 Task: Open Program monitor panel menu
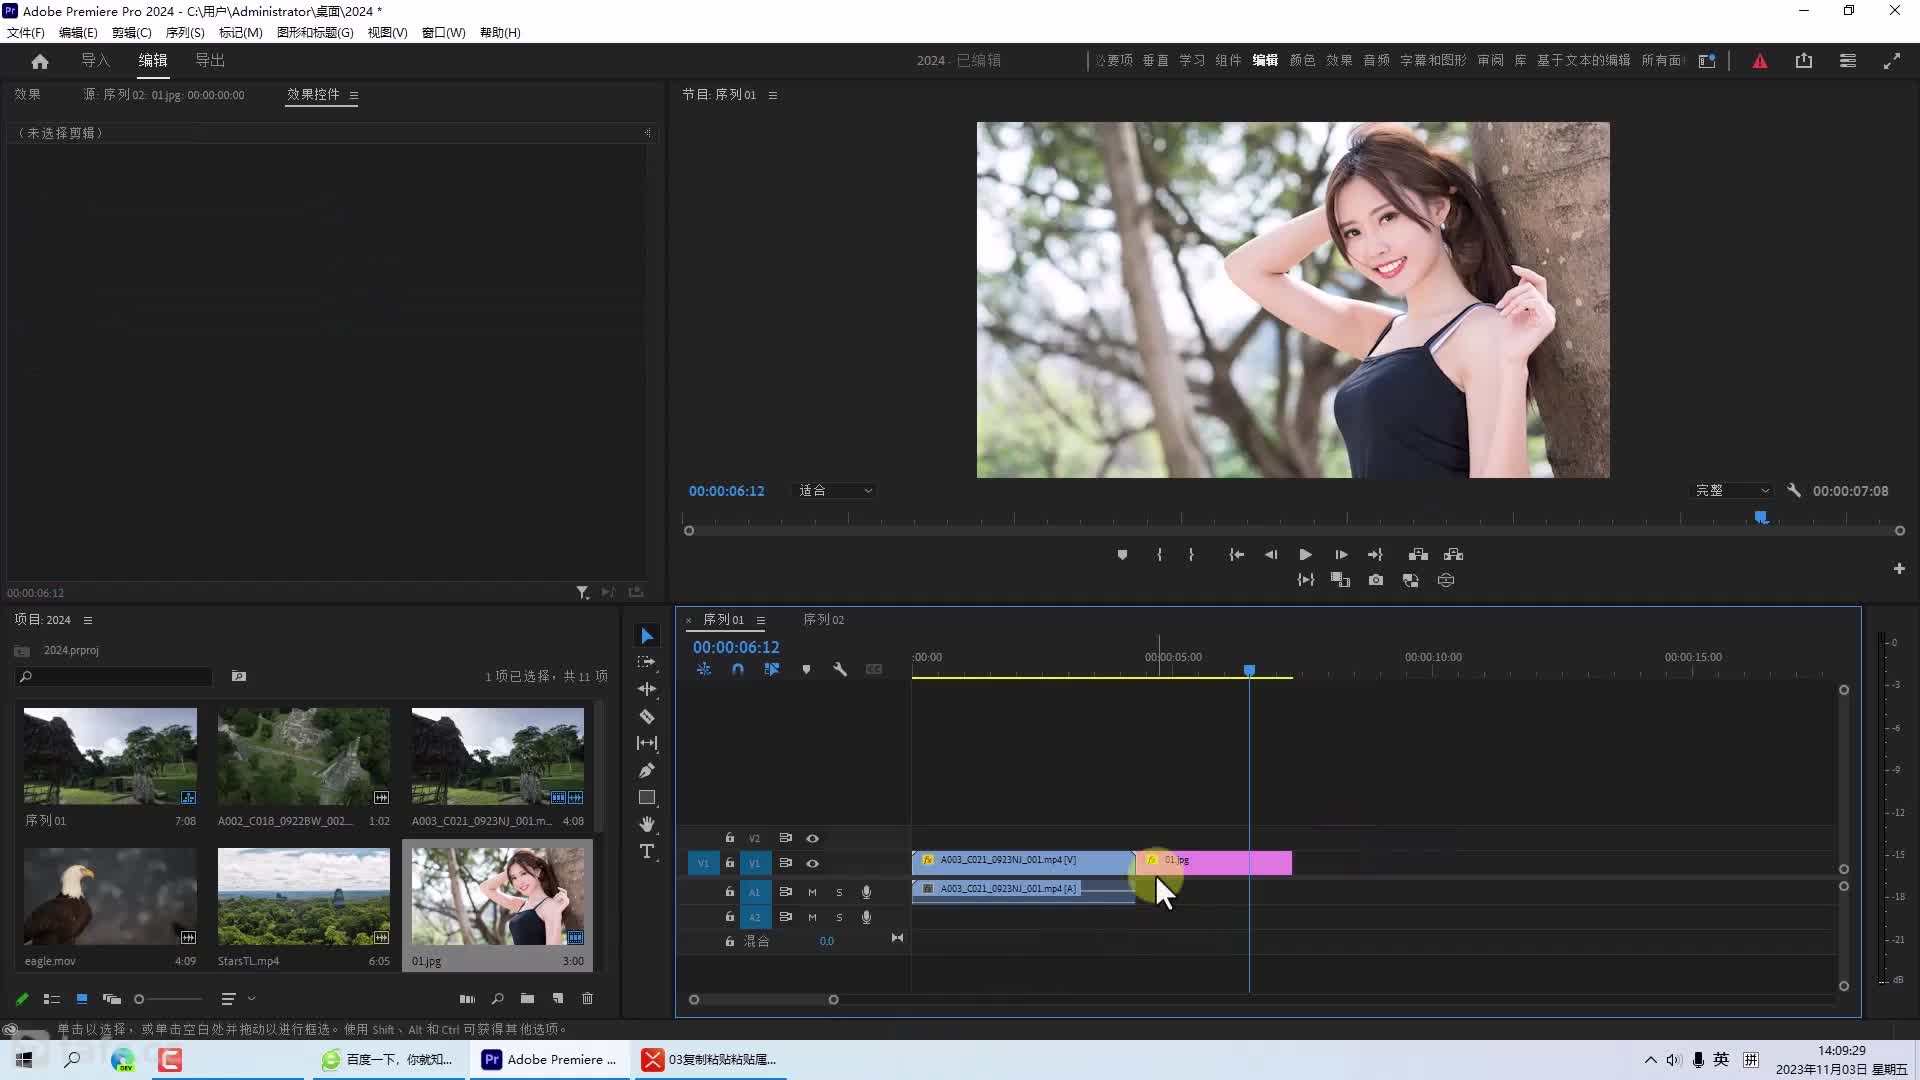point(773,95)
